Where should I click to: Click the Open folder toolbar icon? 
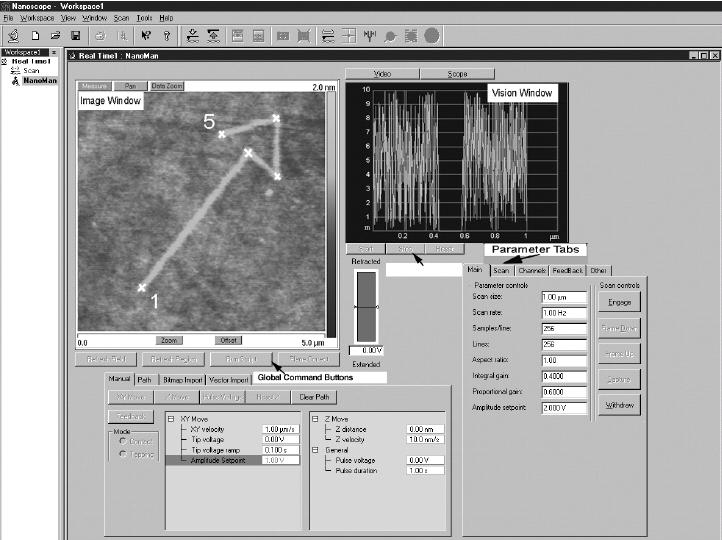click(x=54, y=35)
